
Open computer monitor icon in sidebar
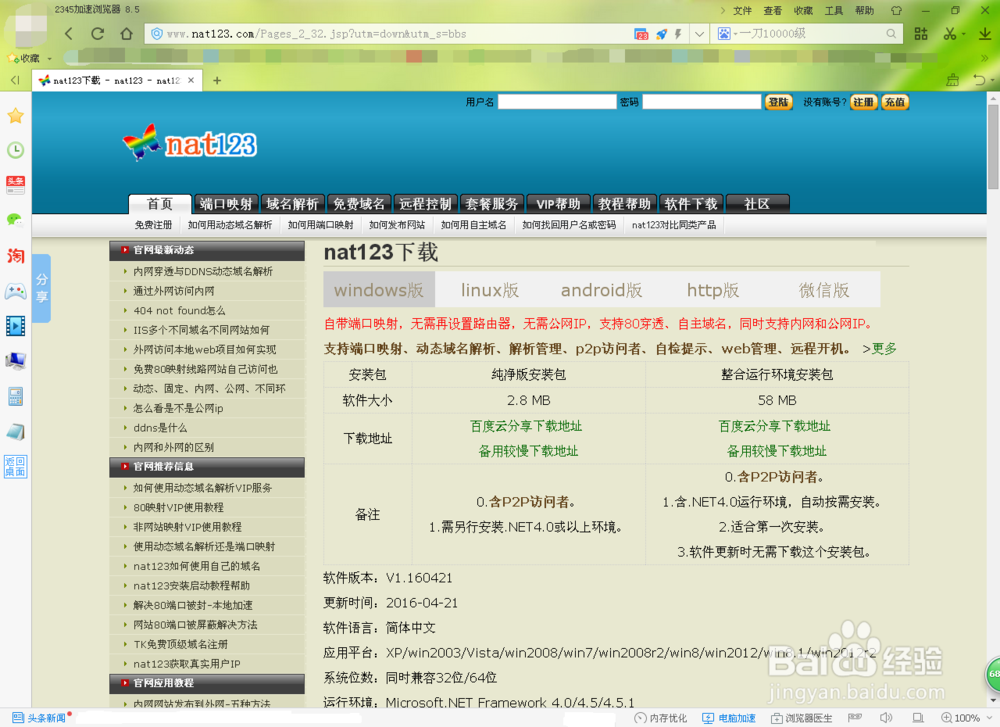(x=15, y=361)
